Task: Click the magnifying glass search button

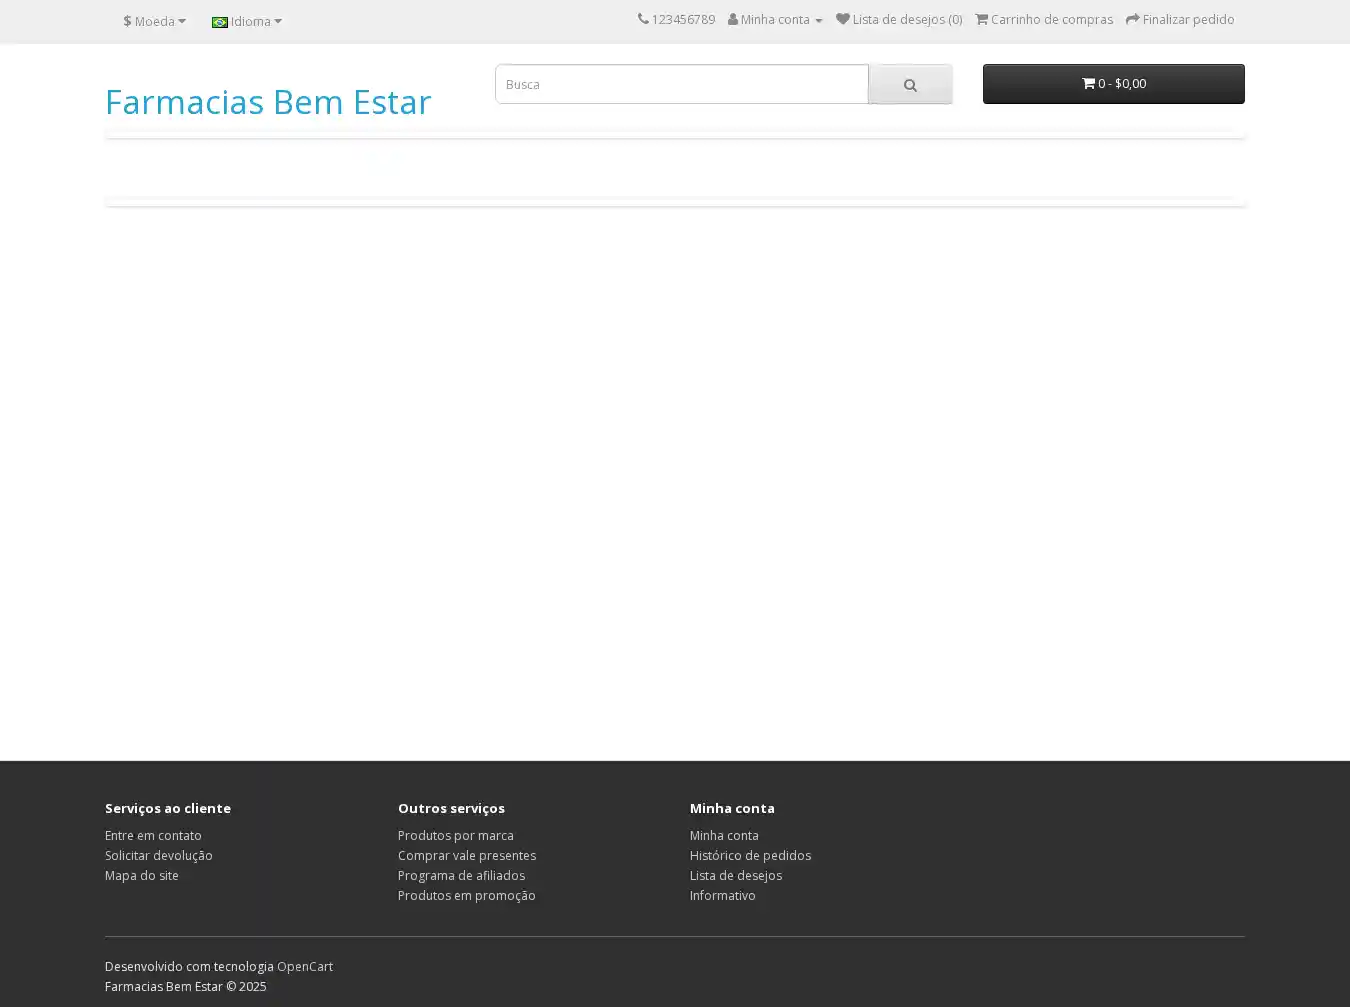Action: tap(910, 85)
